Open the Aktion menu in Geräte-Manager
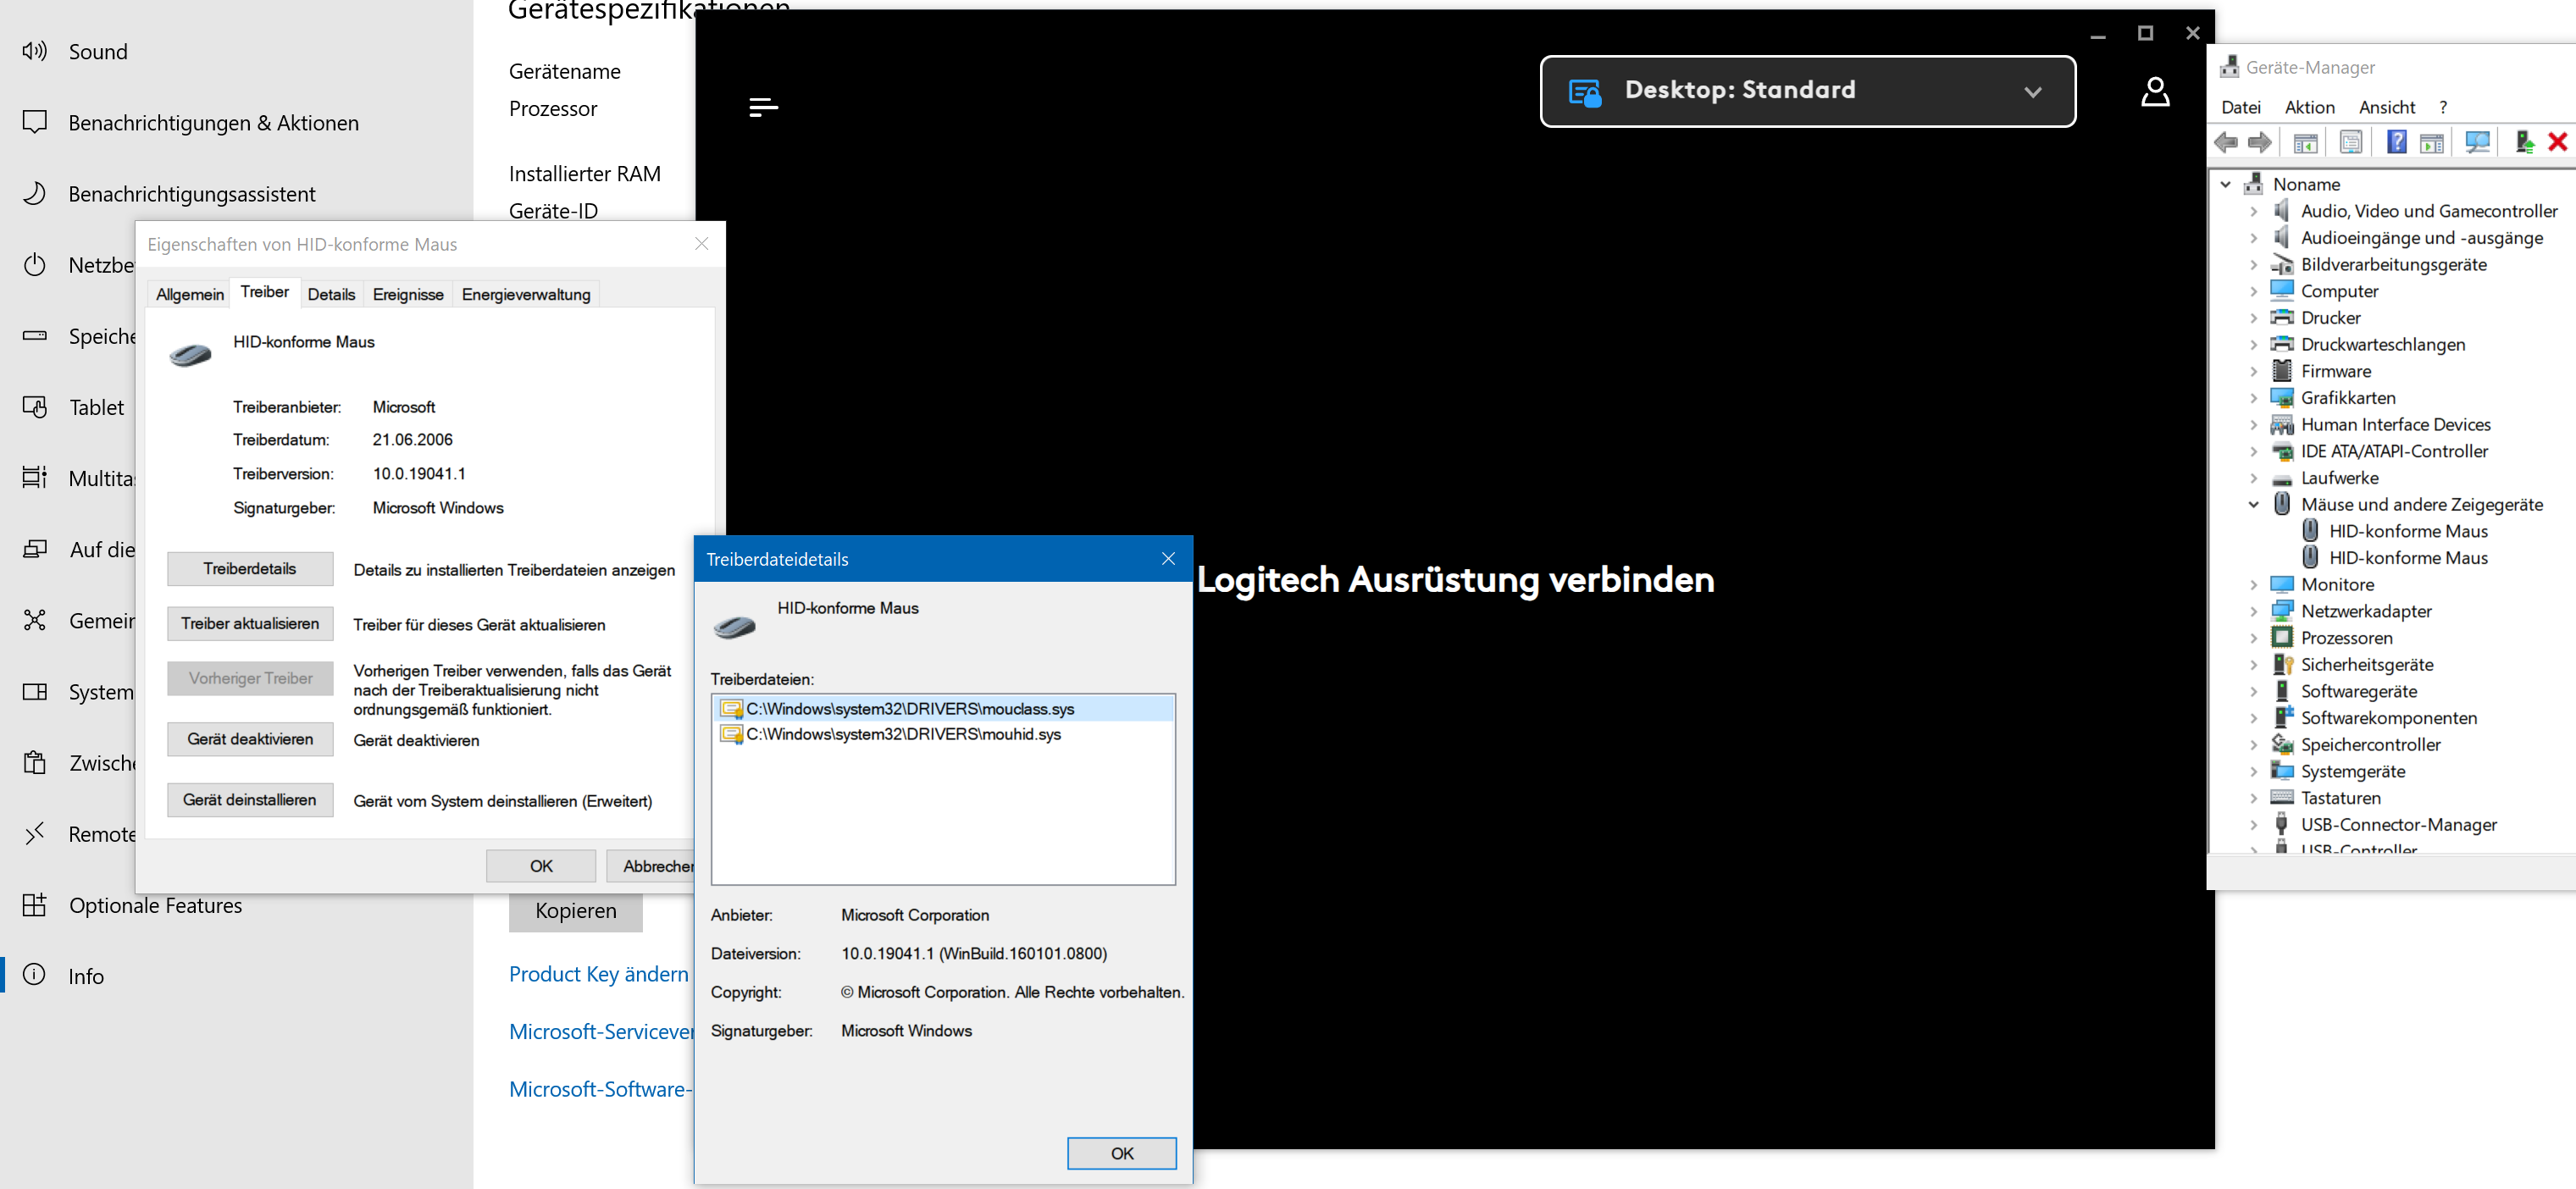The height and width of the screenshot is (1189, 2576). point(2308,107)
